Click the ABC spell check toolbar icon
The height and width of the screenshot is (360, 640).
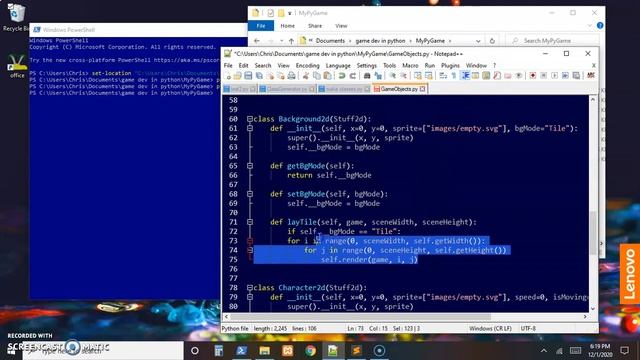[591, 76]
